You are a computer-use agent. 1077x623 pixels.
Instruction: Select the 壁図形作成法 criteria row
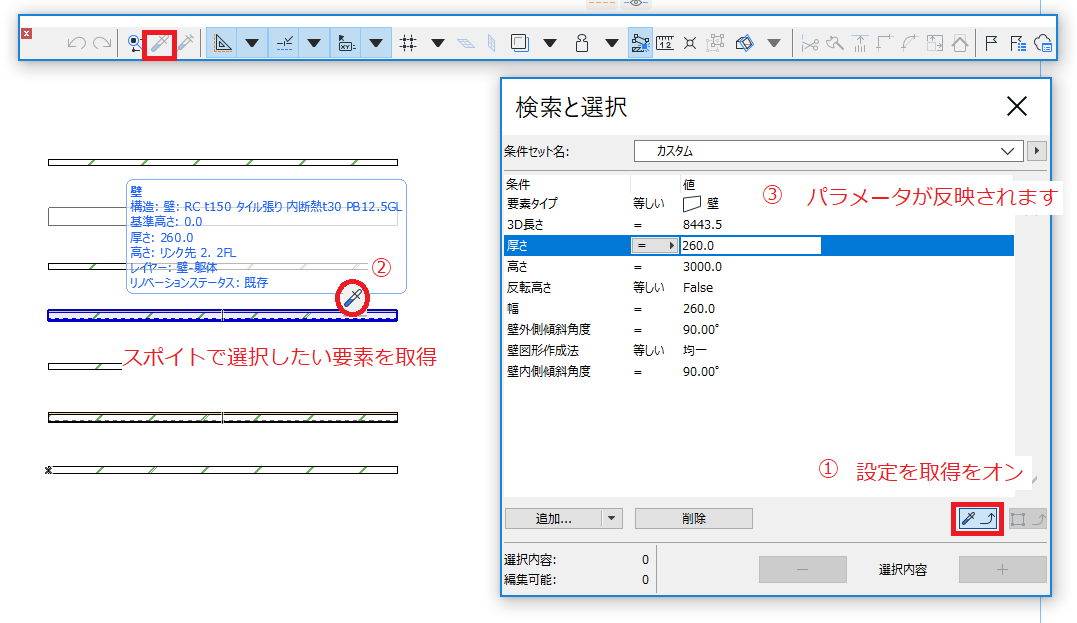pyautogui.click(x=758, y=350)
